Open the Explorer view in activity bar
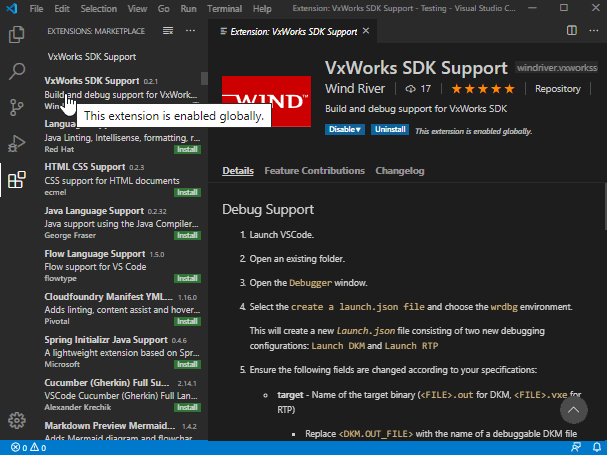This screenshot has height=455, width=607. pos(16,34)
